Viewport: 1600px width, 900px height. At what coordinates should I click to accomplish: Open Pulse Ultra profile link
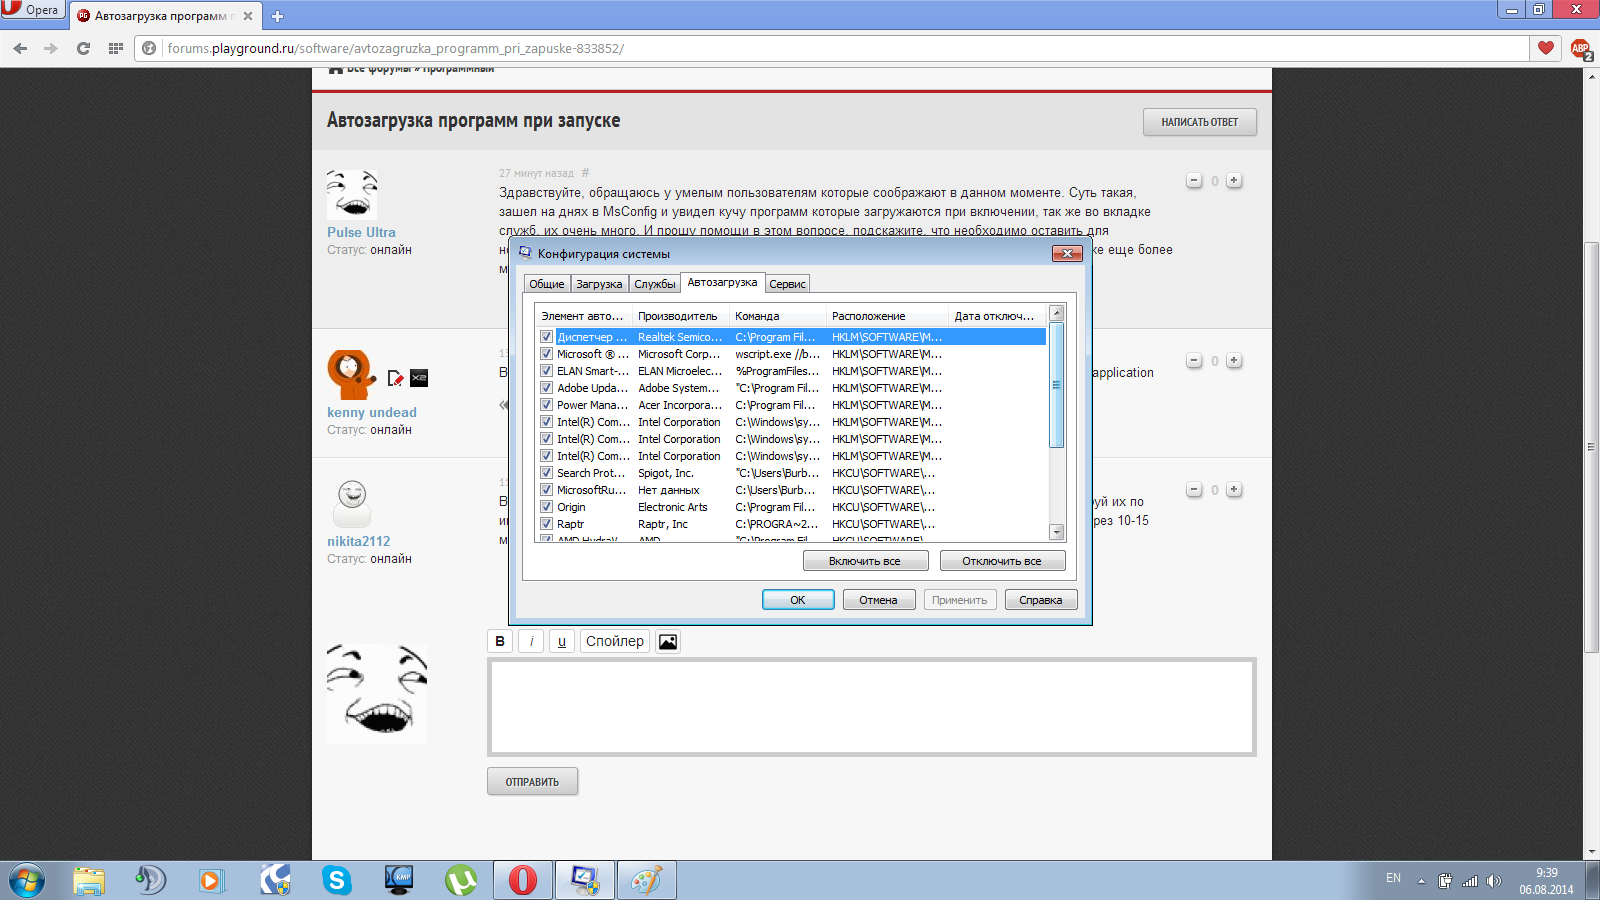(361, 232)
